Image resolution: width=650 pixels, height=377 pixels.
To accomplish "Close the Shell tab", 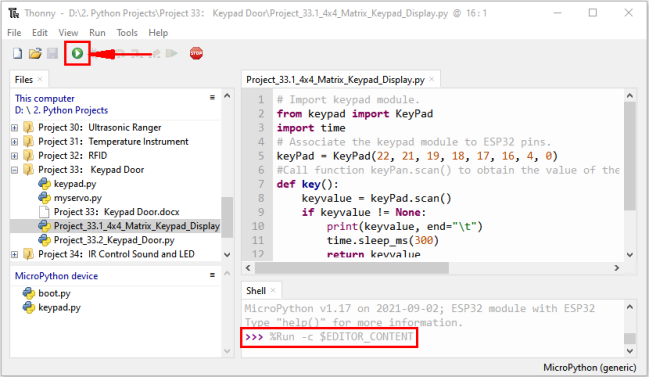I will click(x=273, y=290).
